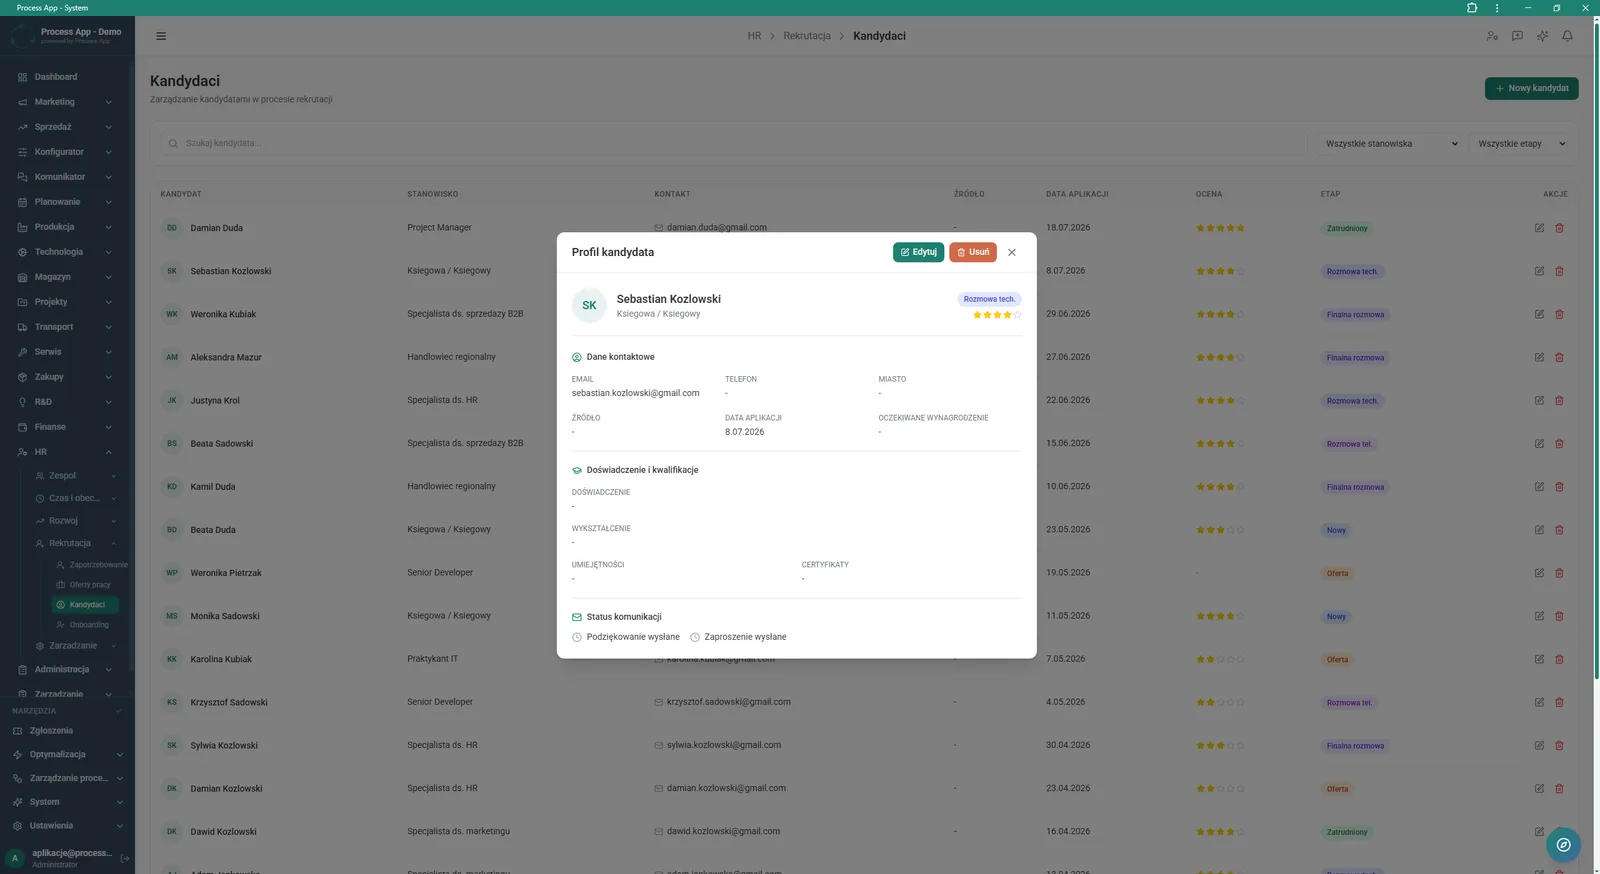Screen dimensions: 1600x874
Task: Toggle the hamburger sidebar menu icon
Action: pyautogui.click(x=161, y=36)
